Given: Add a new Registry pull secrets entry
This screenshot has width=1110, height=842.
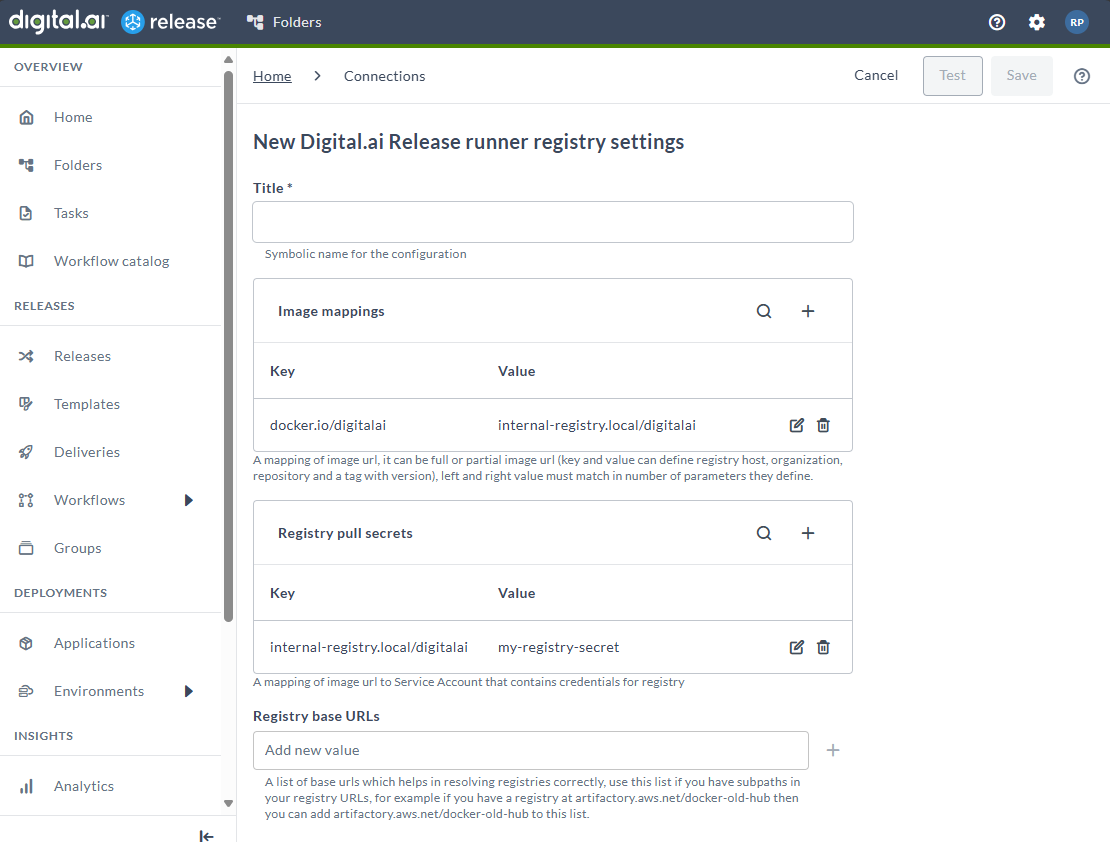Looking at the screenshot, I should (x=808, y=533).
